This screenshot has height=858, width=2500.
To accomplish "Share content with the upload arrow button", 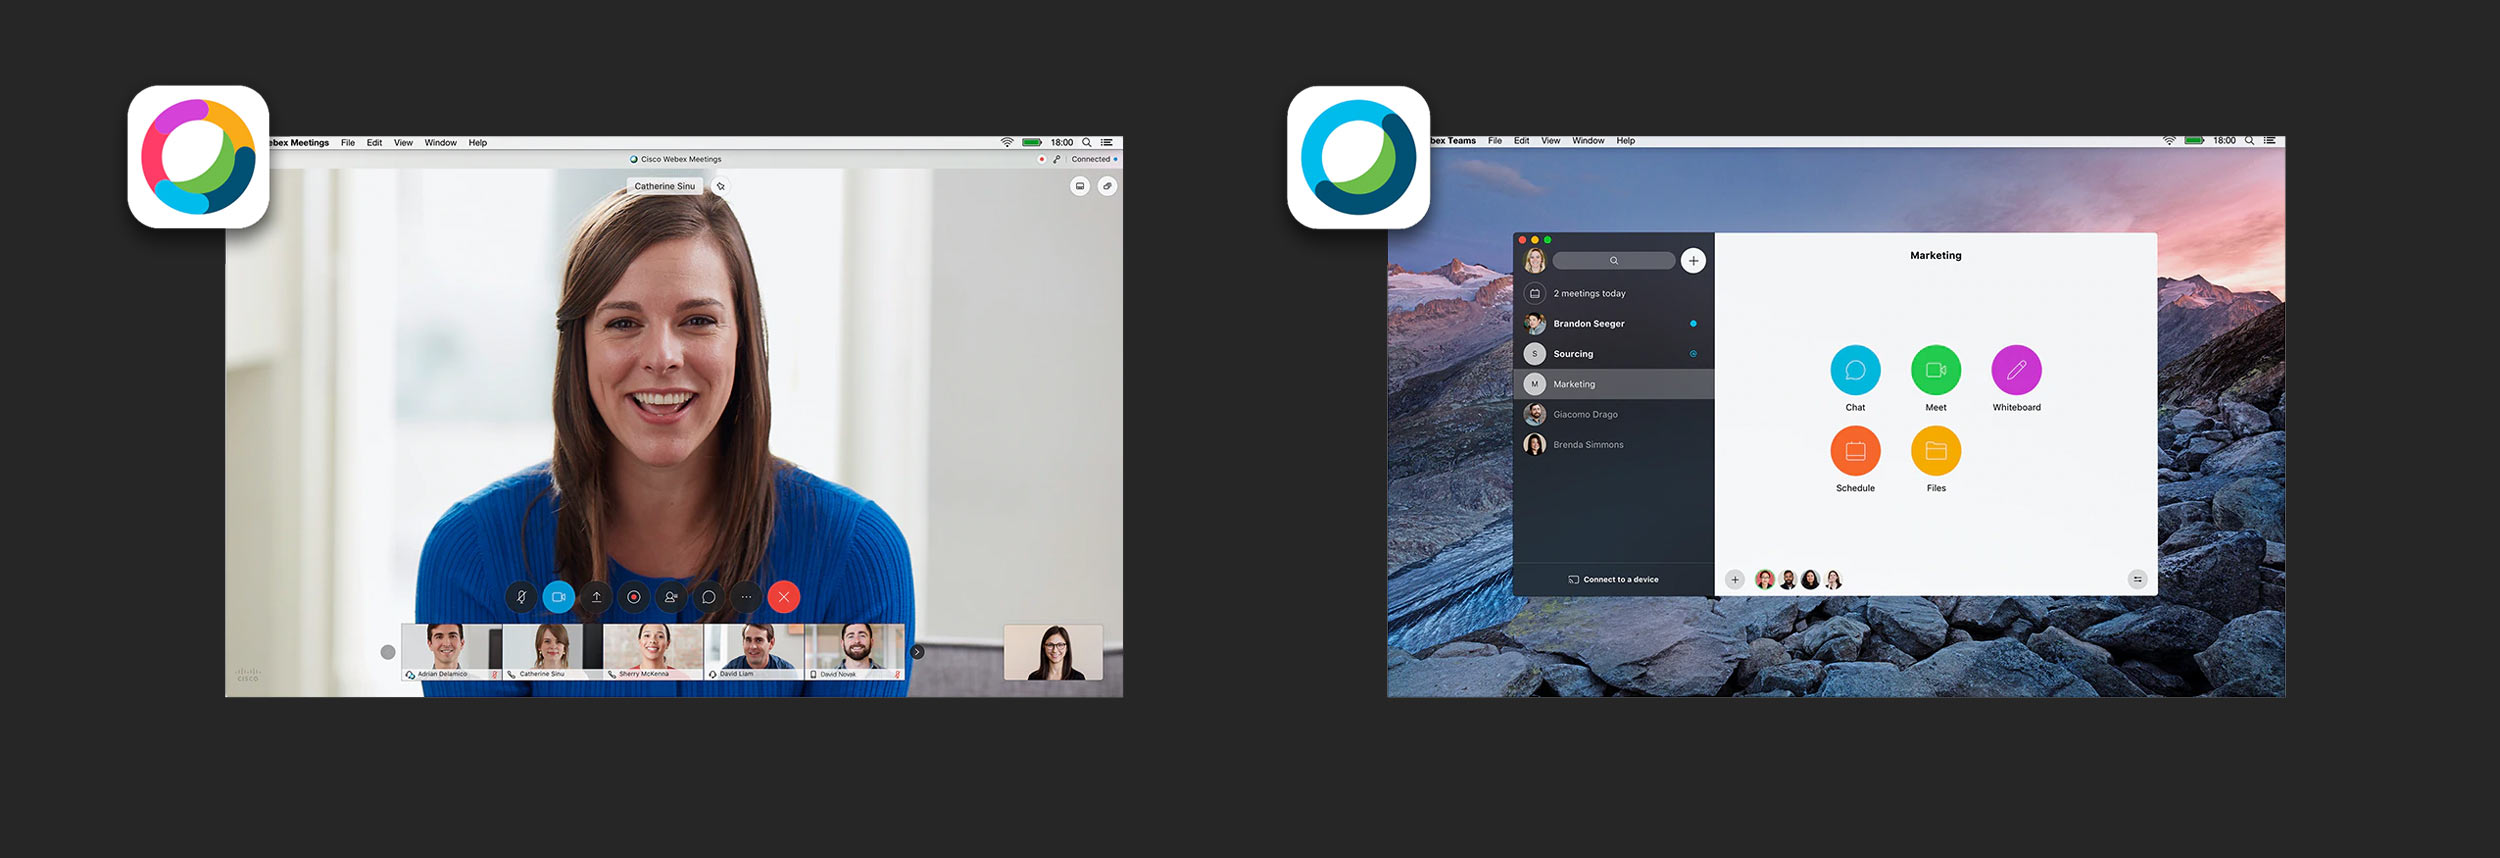I will point(597,597).
